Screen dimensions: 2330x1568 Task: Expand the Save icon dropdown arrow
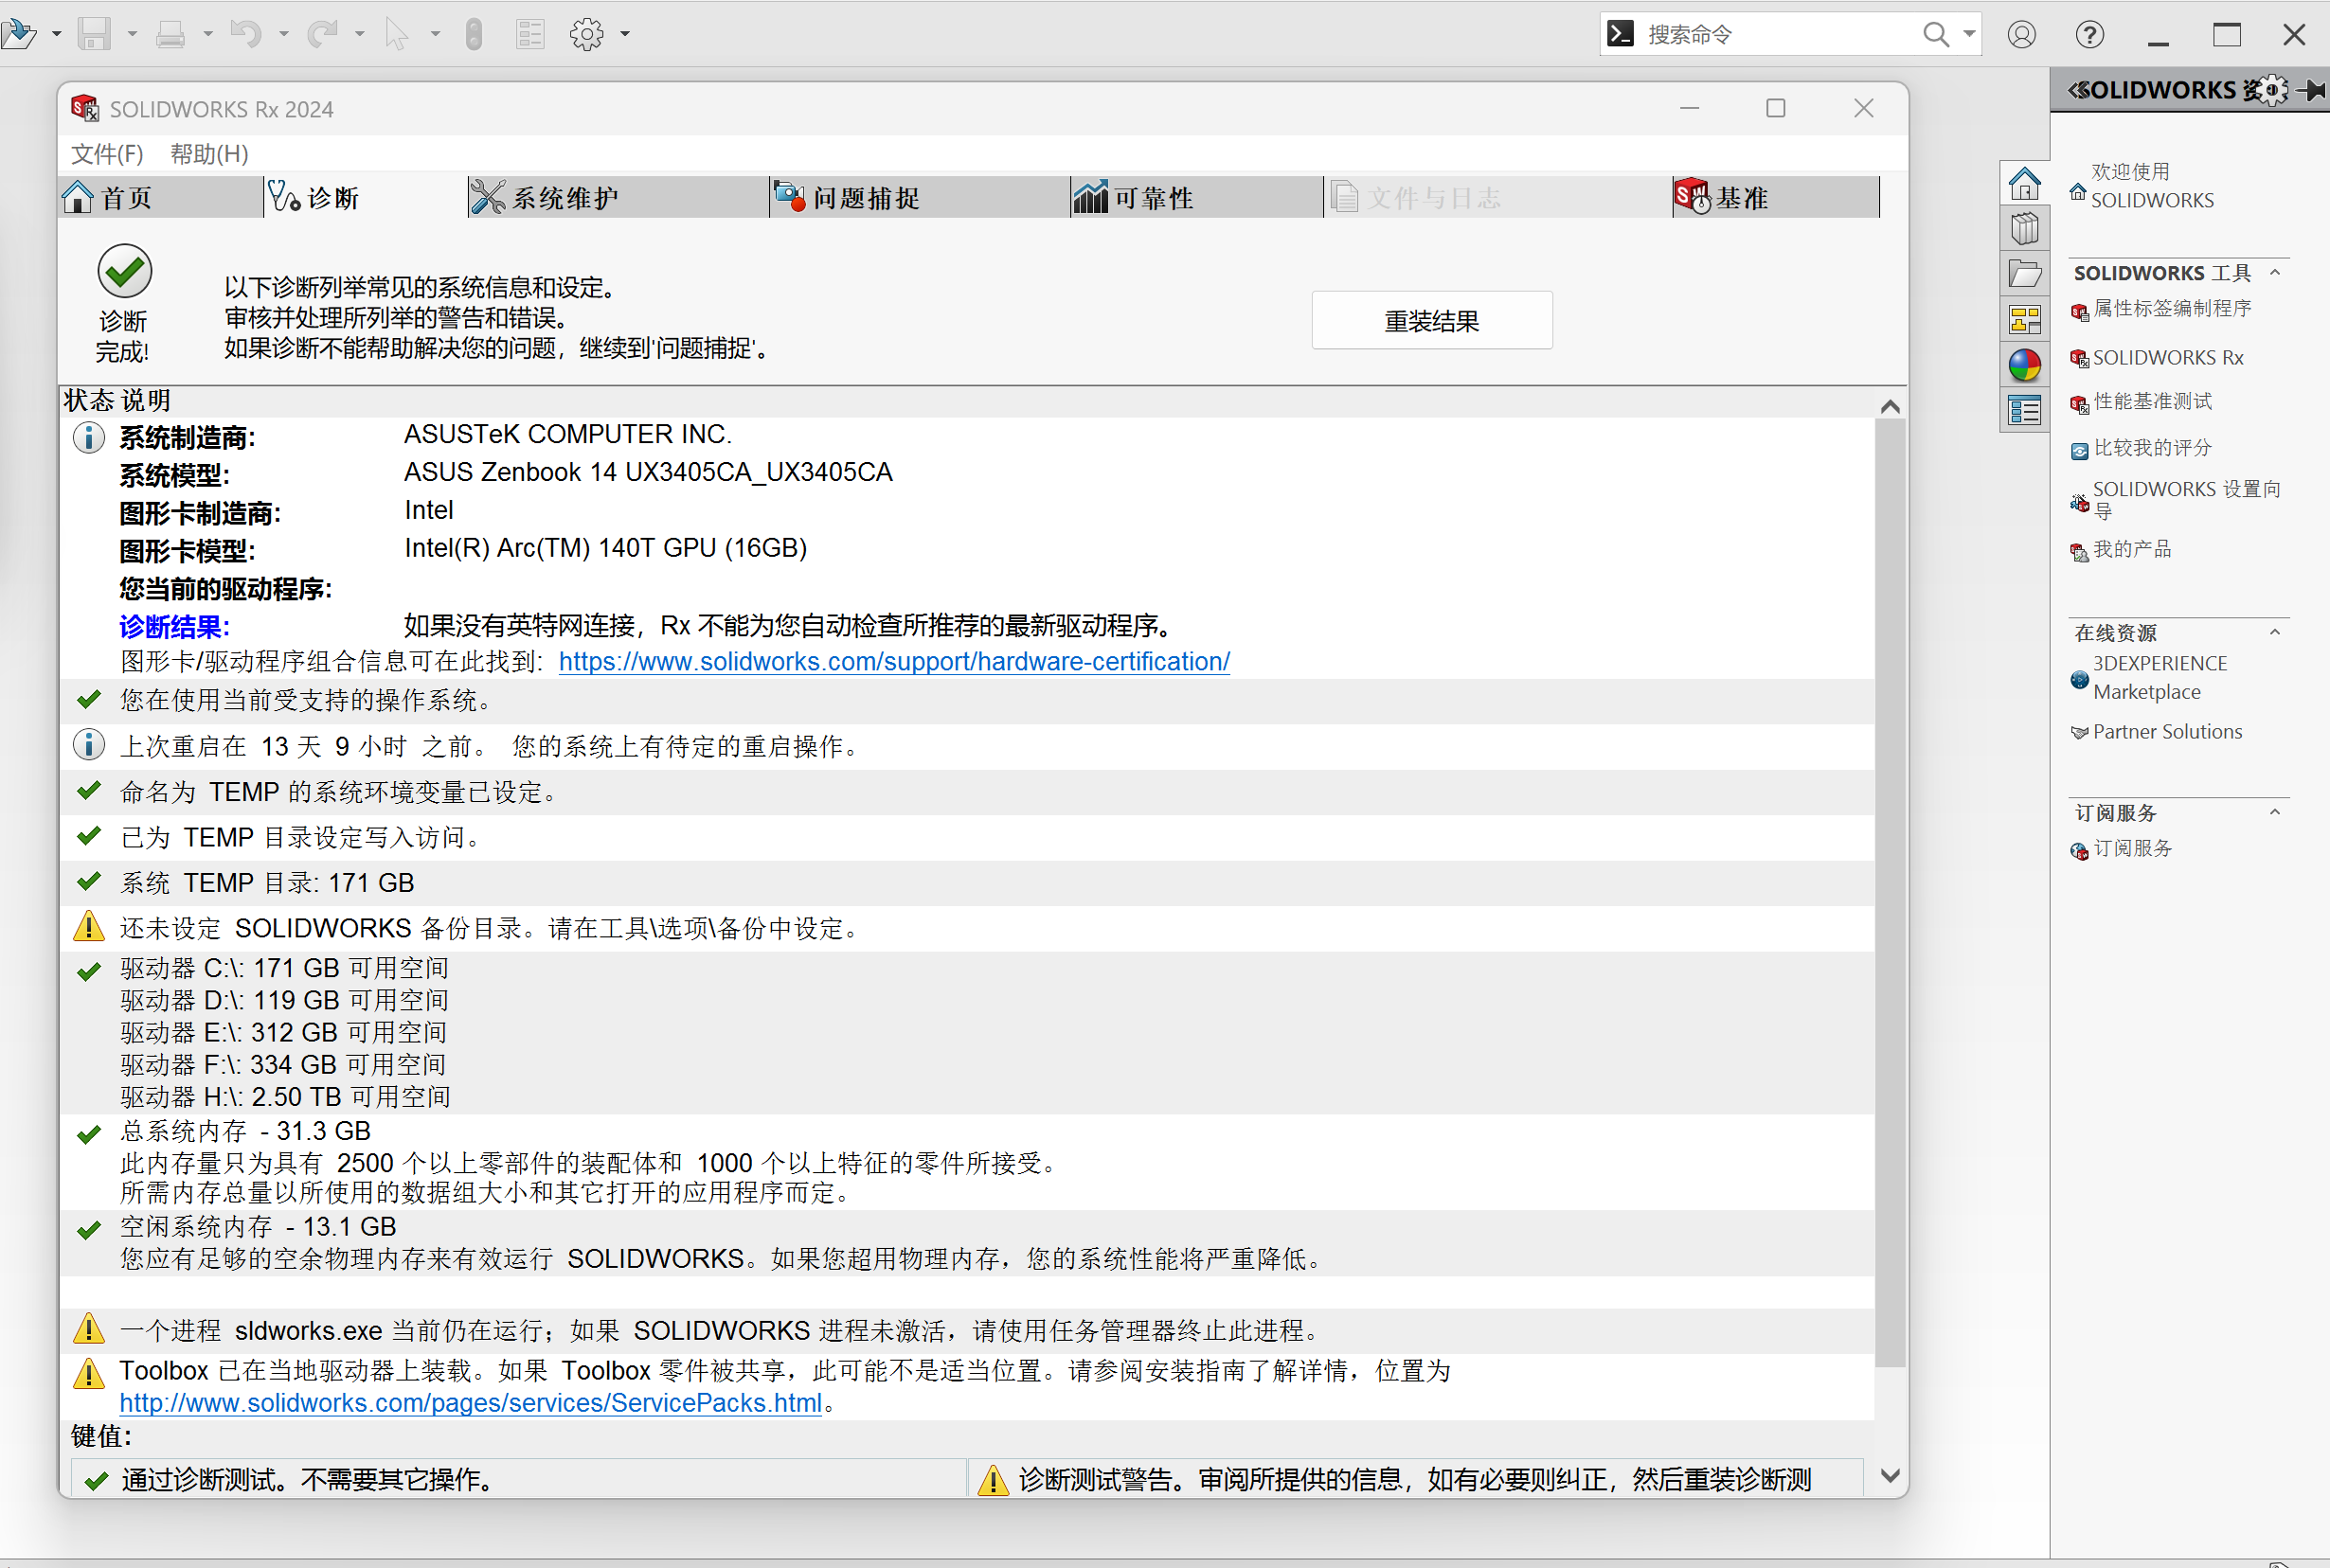132,35
